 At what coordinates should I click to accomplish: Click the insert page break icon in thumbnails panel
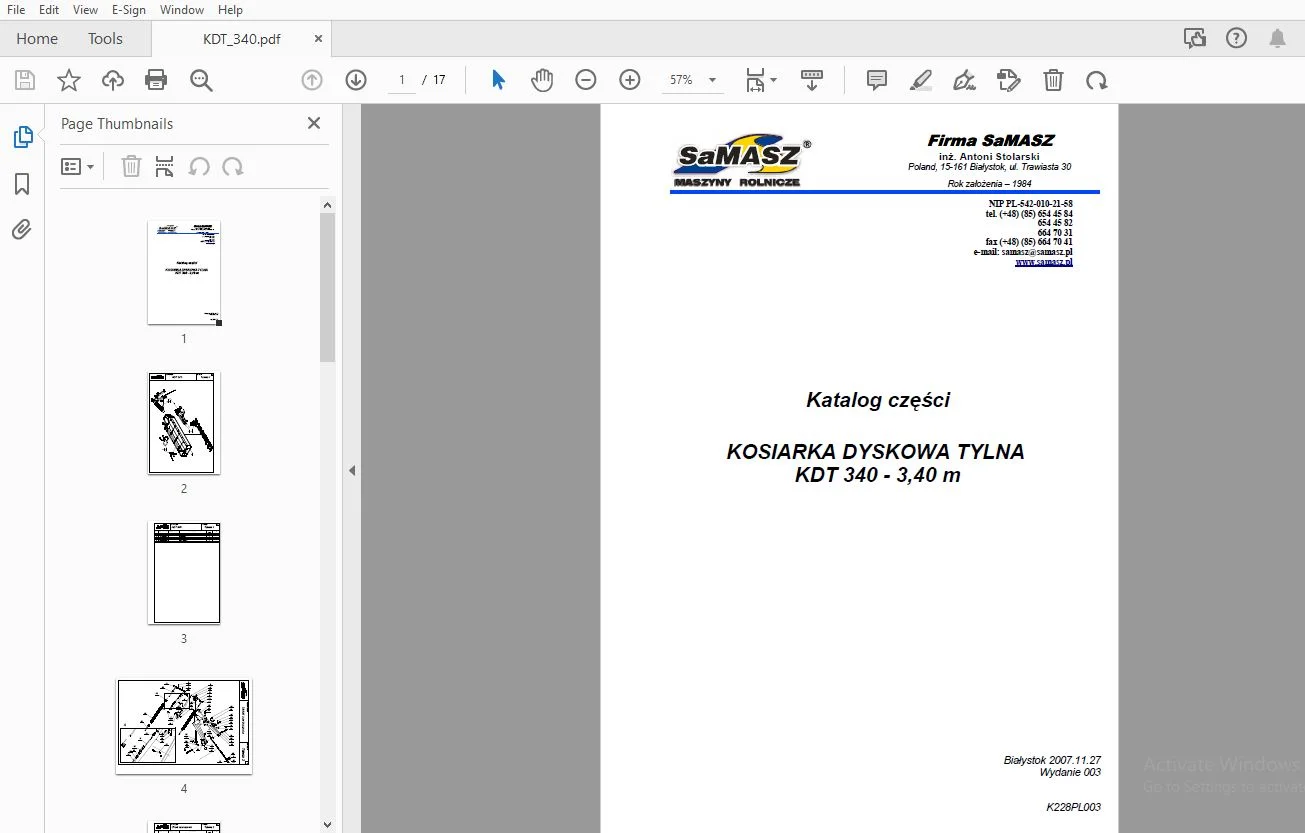click(x=165, y=167)
